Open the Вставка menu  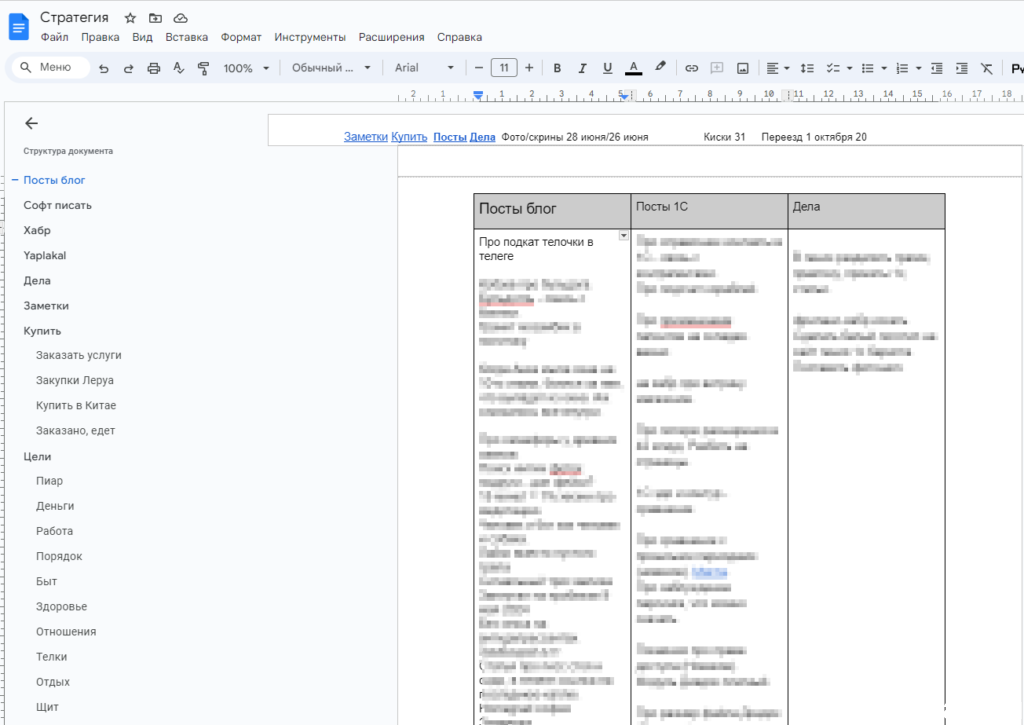tap(187, 37)
